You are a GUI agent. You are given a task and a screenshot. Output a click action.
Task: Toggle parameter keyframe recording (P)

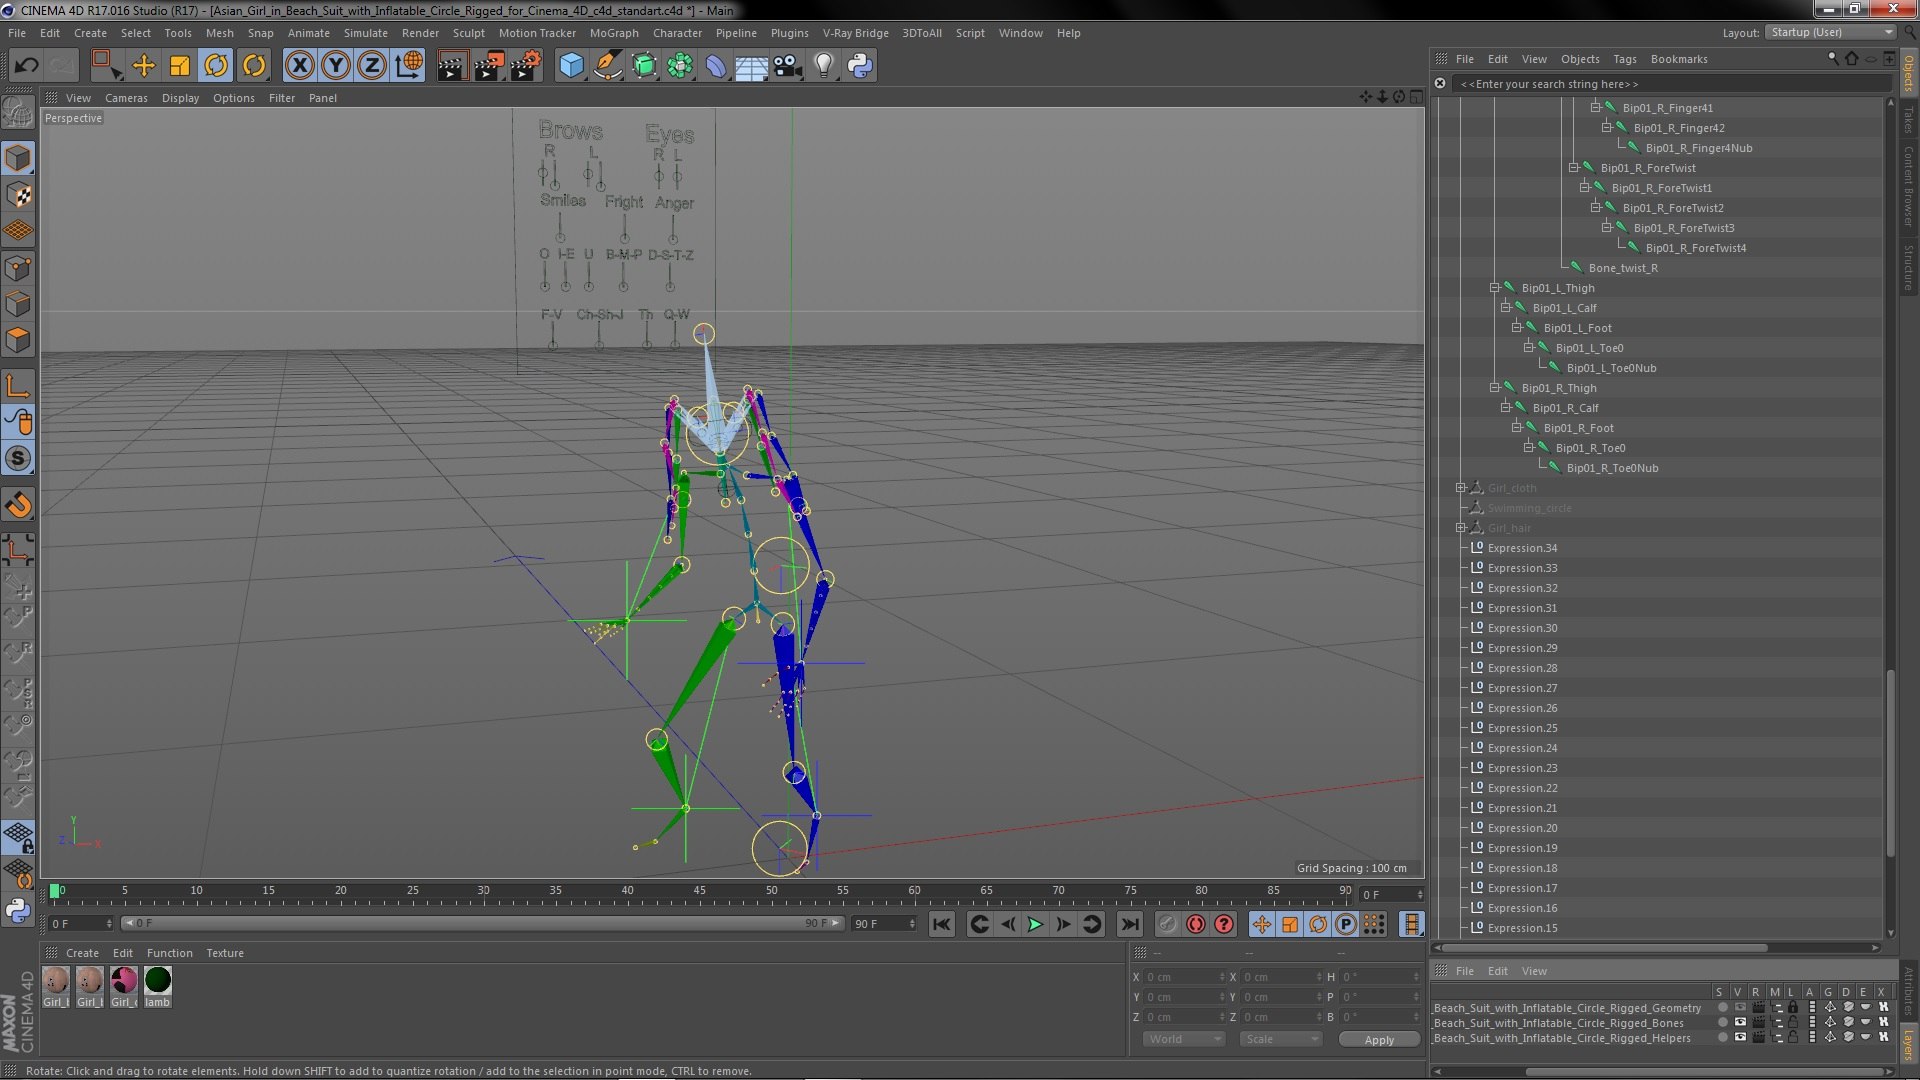(x=1346, y=925)
